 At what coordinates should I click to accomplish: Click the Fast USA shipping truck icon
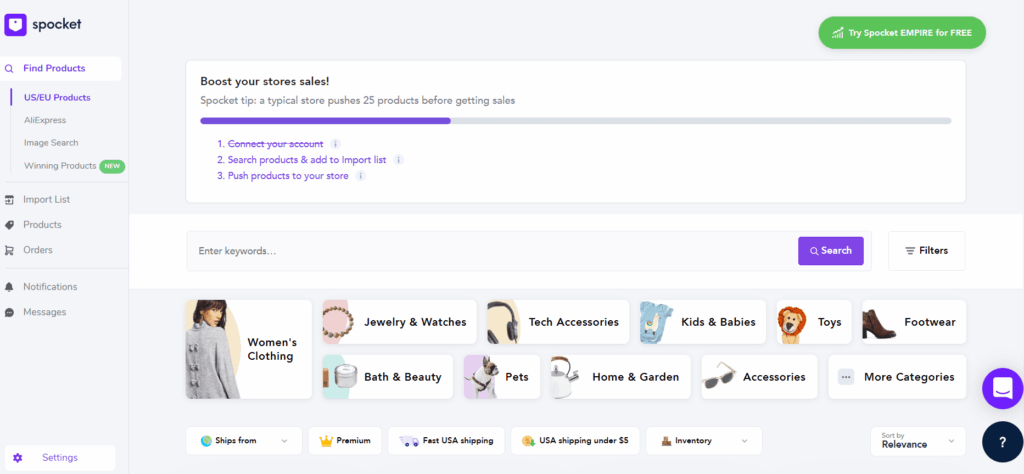click(409, 441)
